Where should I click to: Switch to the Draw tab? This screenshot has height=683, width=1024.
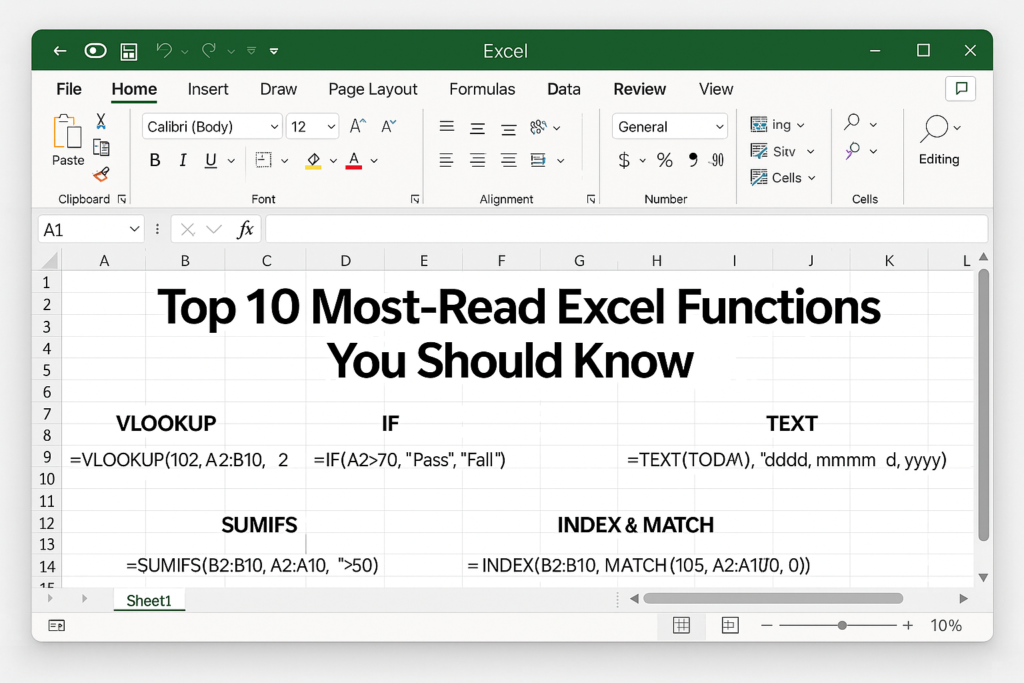278,89
